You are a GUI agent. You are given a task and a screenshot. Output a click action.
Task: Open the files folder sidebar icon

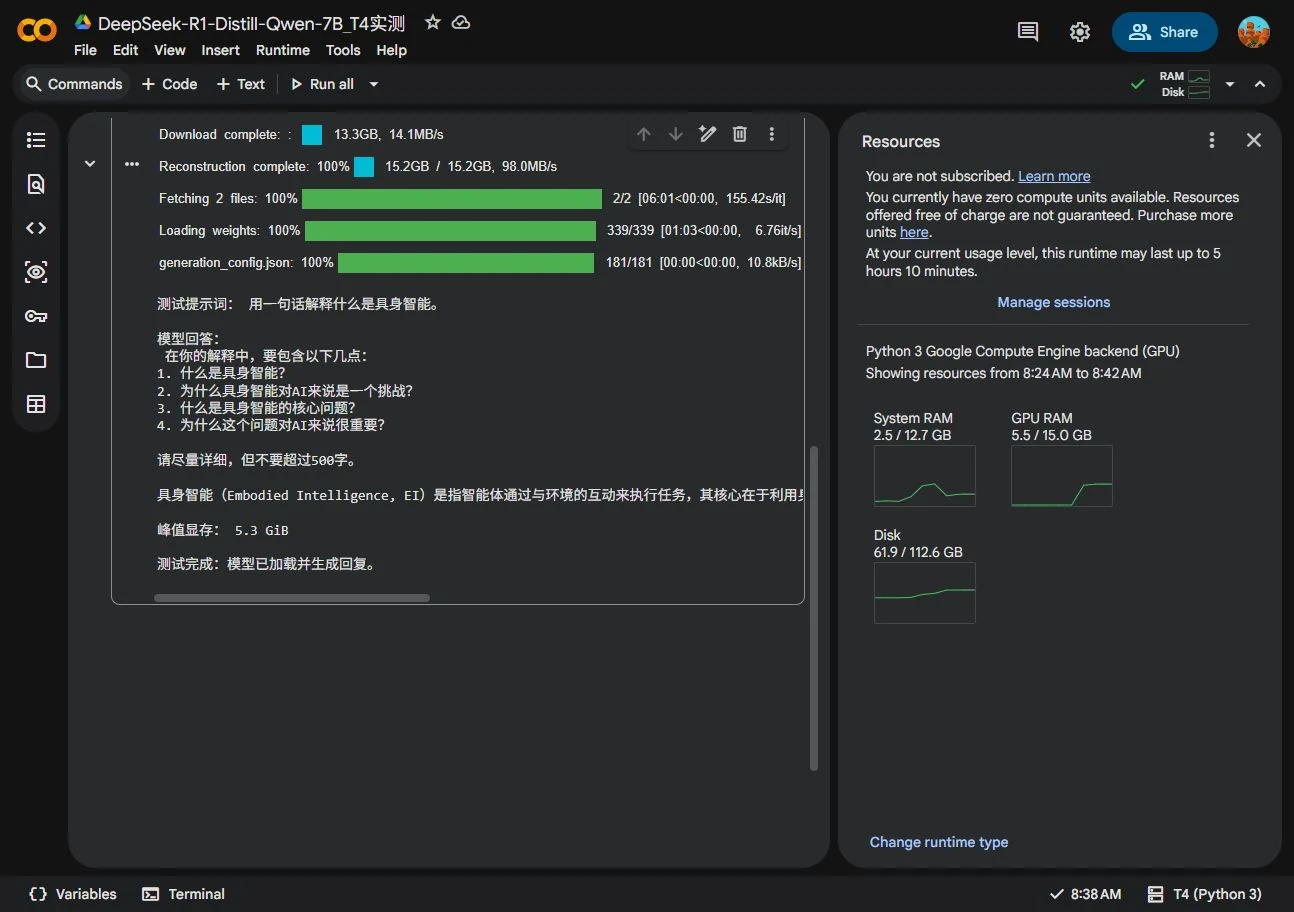click(36, 360)
